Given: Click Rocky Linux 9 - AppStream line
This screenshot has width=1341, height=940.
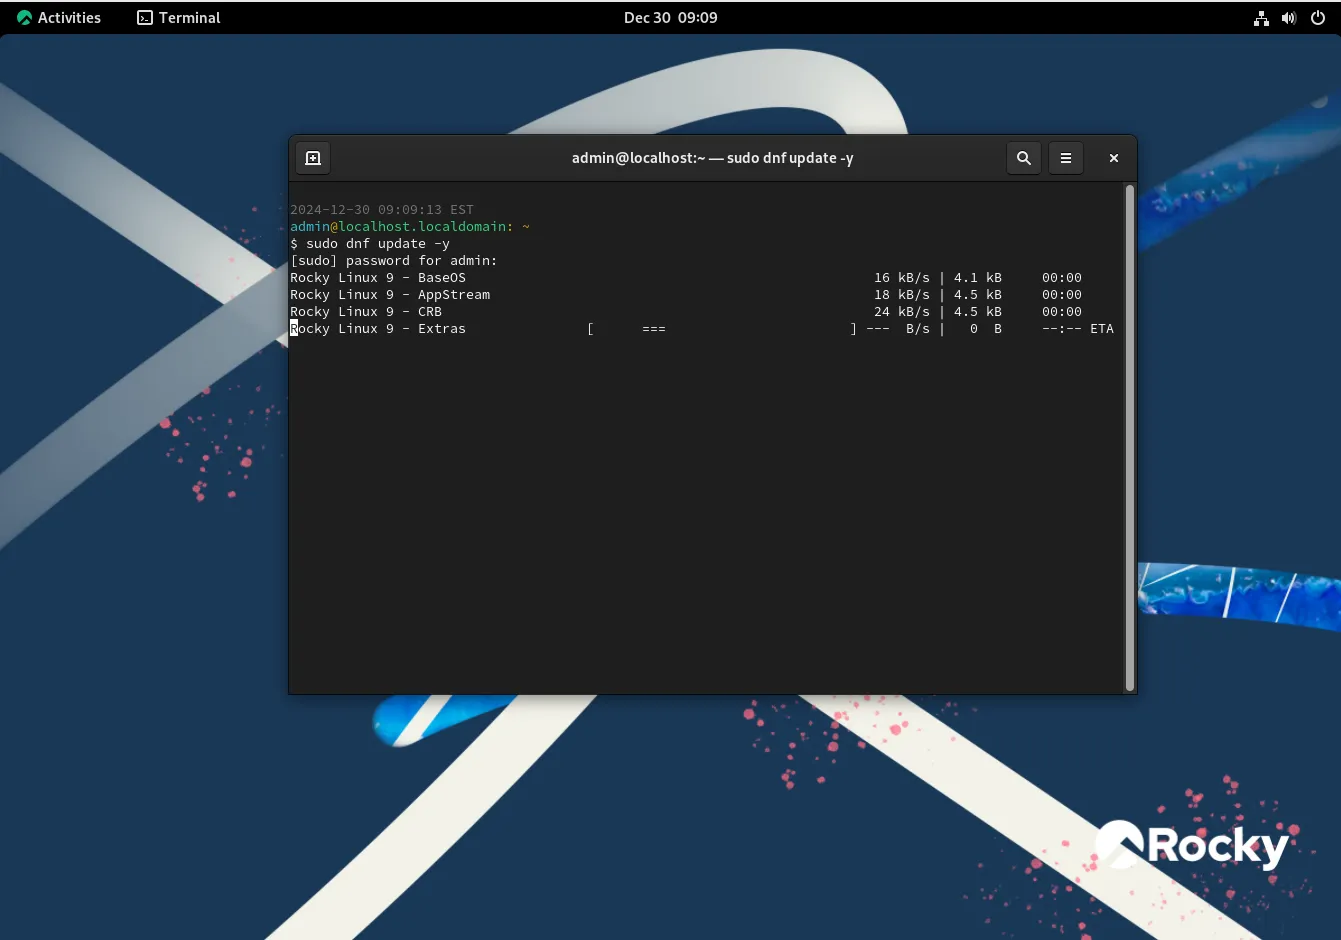Looking at the screenshot, I should [686, 295].
